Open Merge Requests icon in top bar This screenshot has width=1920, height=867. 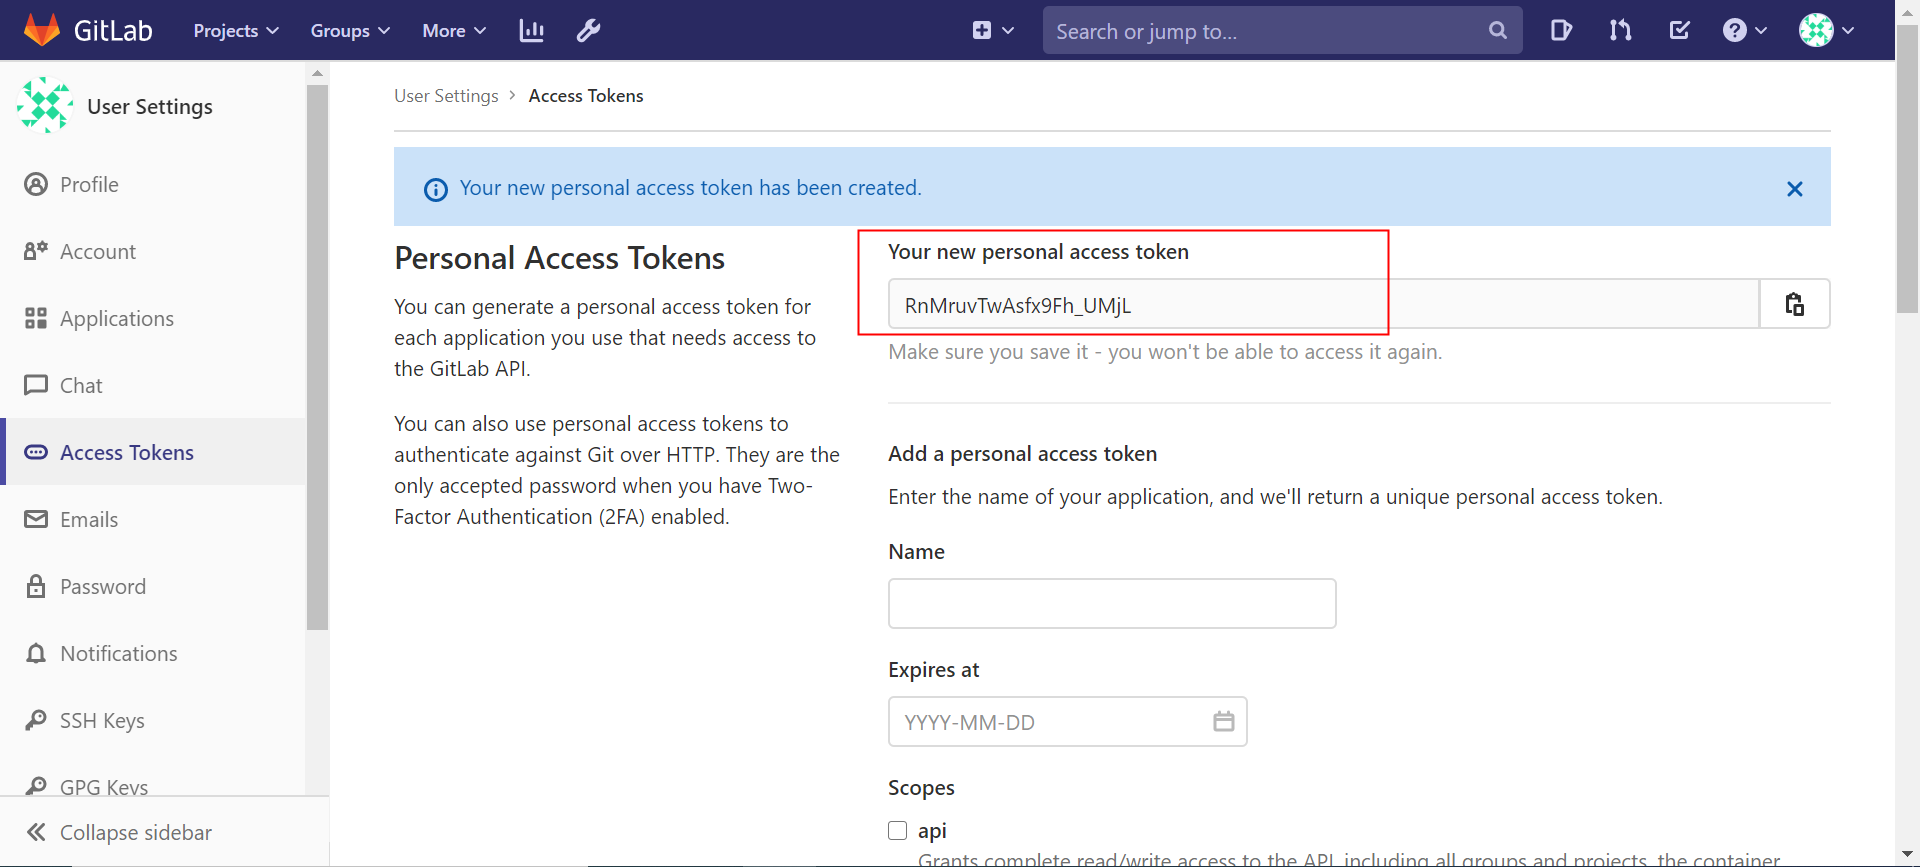(1620, 31)
